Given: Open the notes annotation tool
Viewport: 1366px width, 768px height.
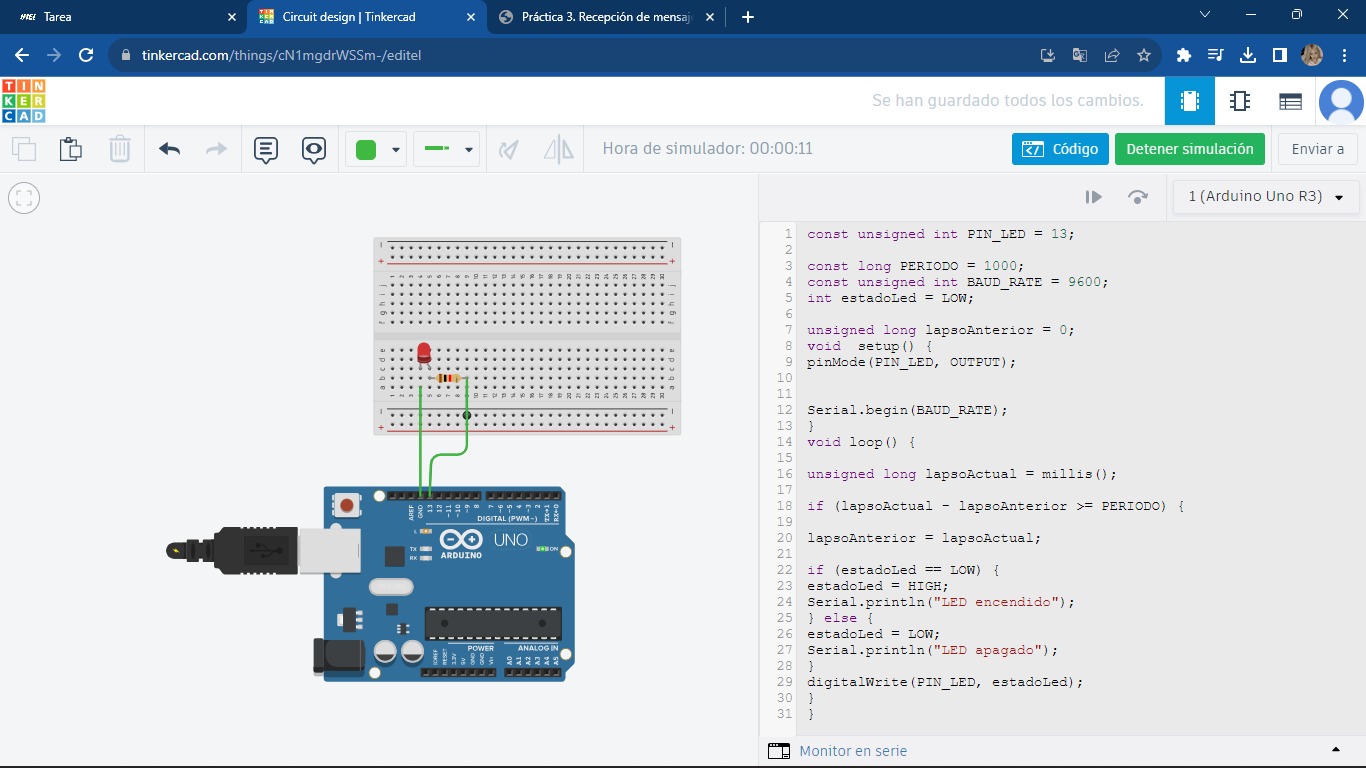Looking at the screenshot, I should [265, 149].
